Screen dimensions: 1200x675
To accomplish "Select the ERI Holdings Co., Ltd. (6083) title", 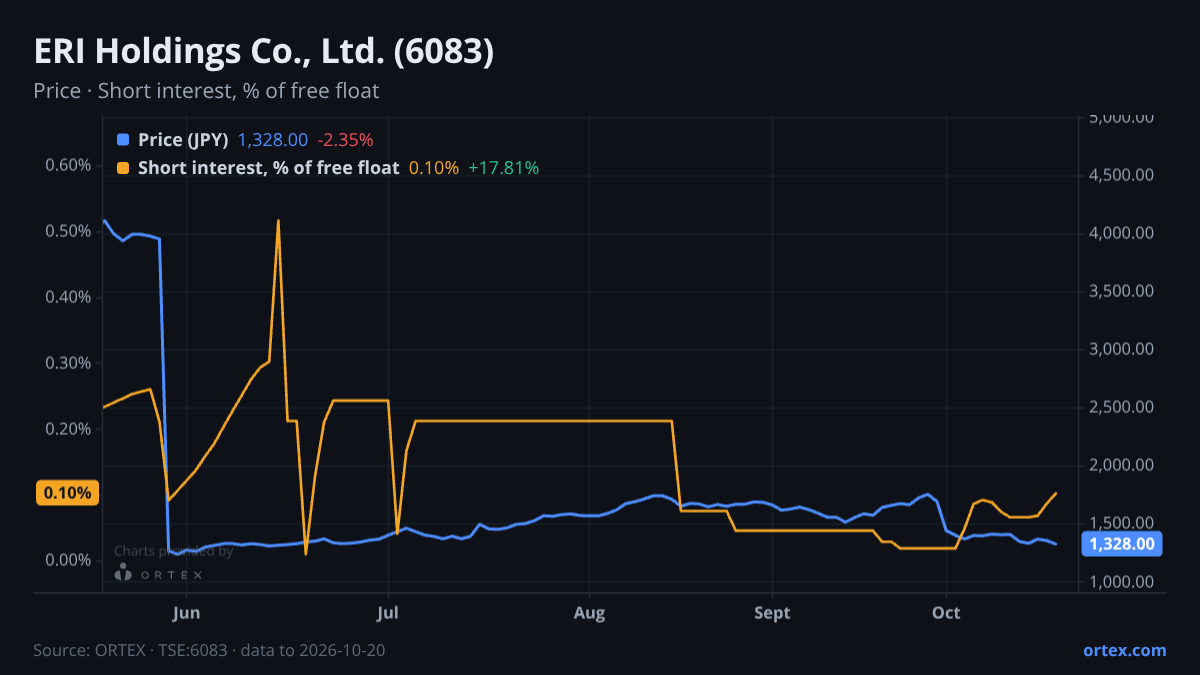I will (264, 52).
